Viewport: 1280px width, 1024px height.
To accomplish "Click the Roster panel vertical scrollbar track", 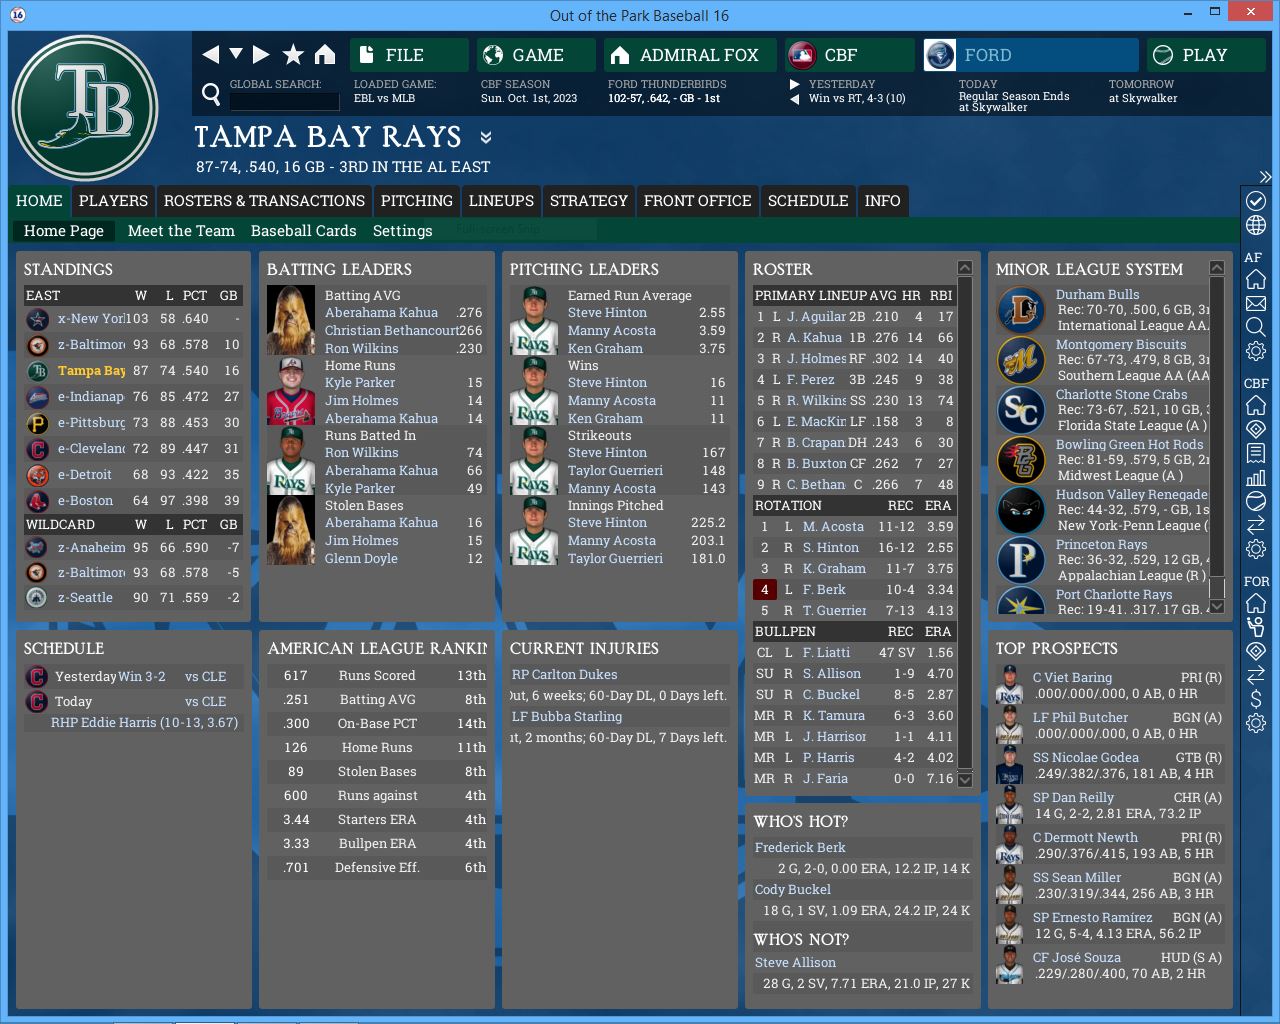I will pos(964,520).
